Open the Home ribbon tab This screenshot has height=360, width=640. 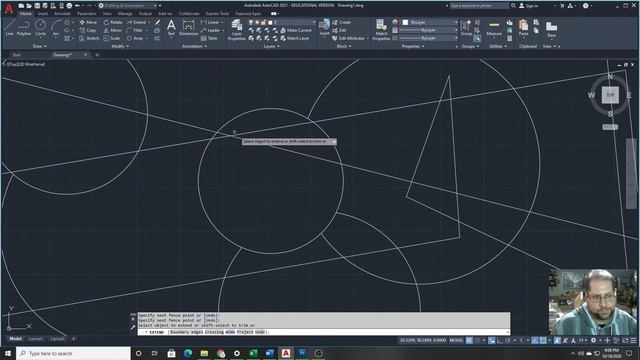tap(25, 13)
